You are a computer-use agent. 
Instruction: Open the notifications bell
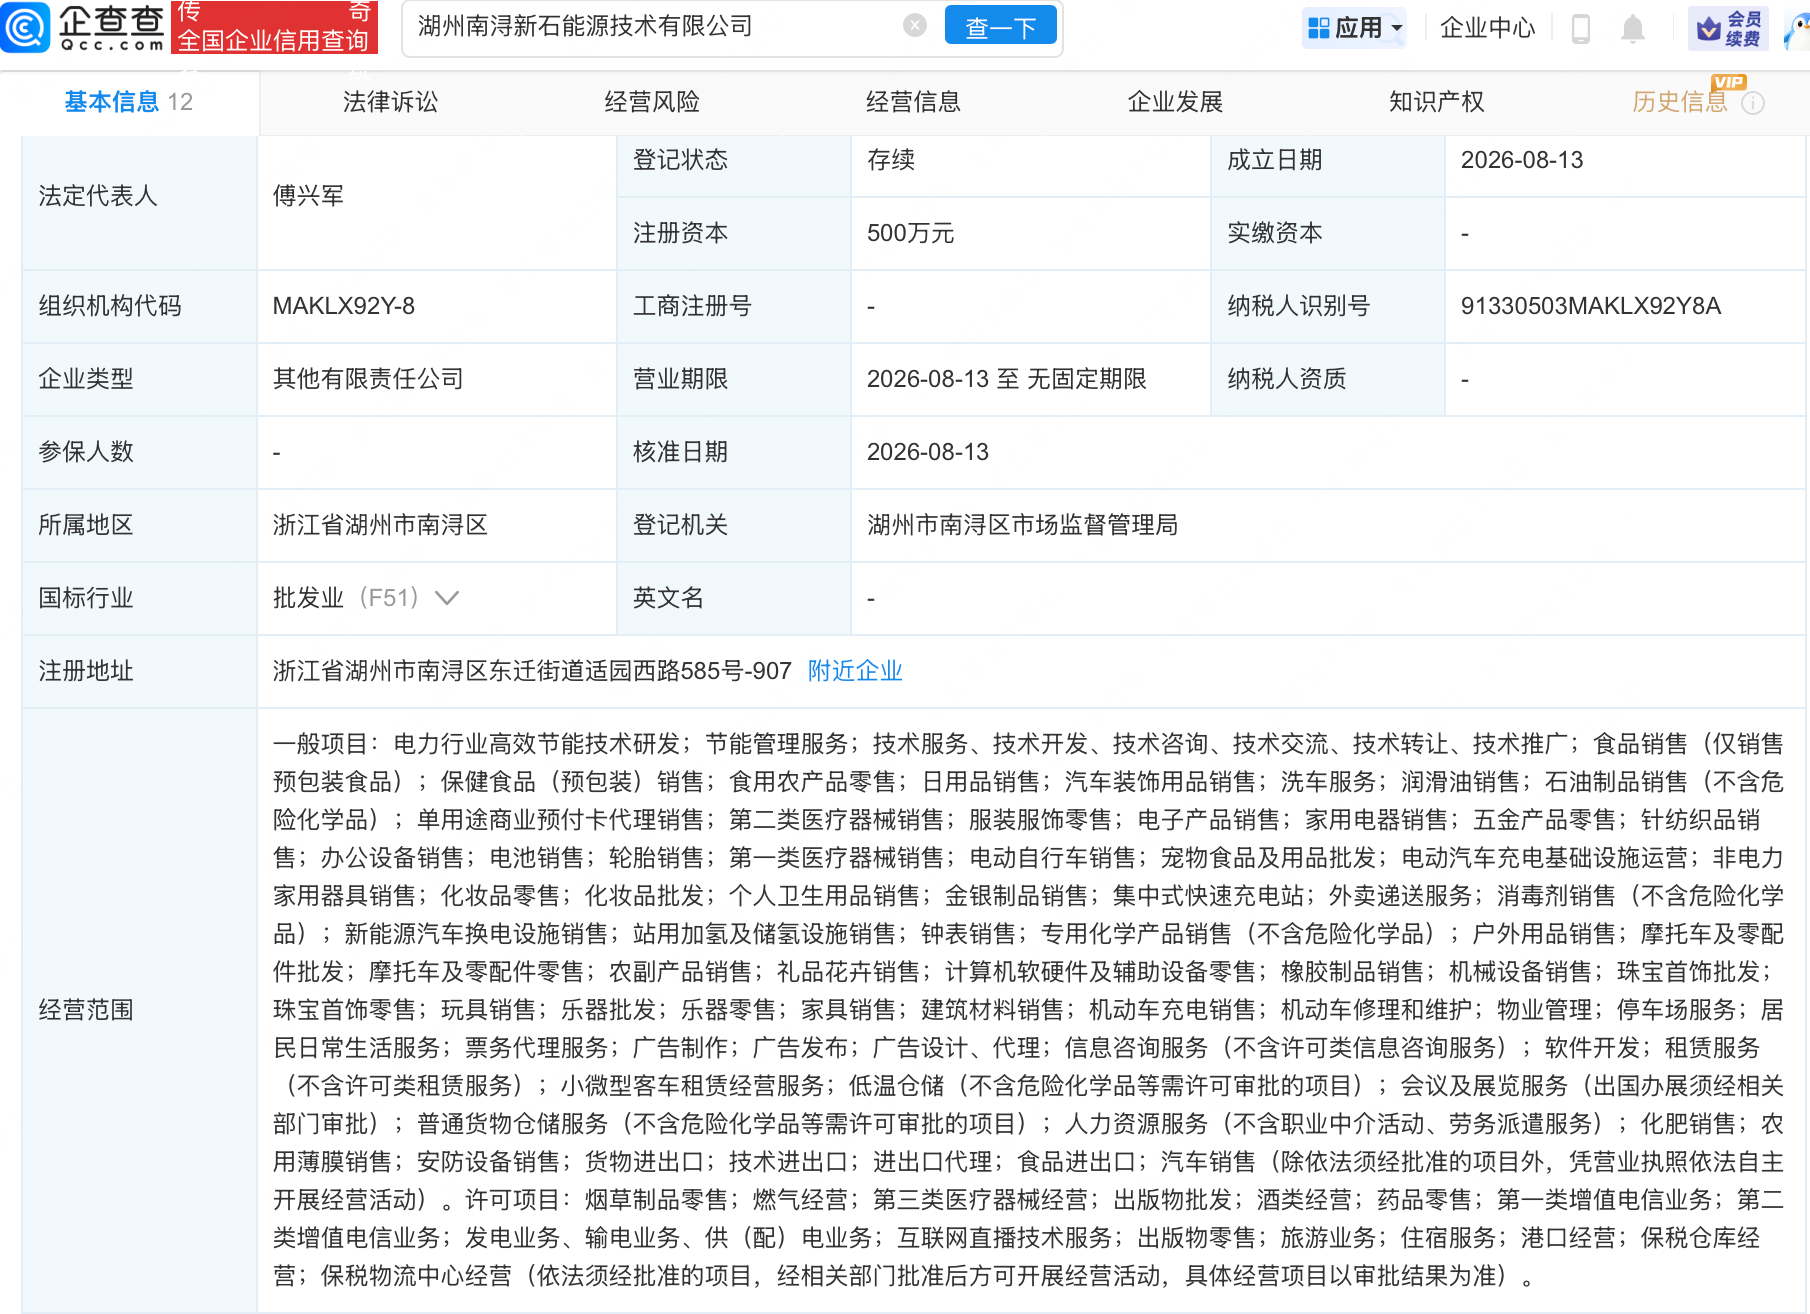[x=1633, y=28]
